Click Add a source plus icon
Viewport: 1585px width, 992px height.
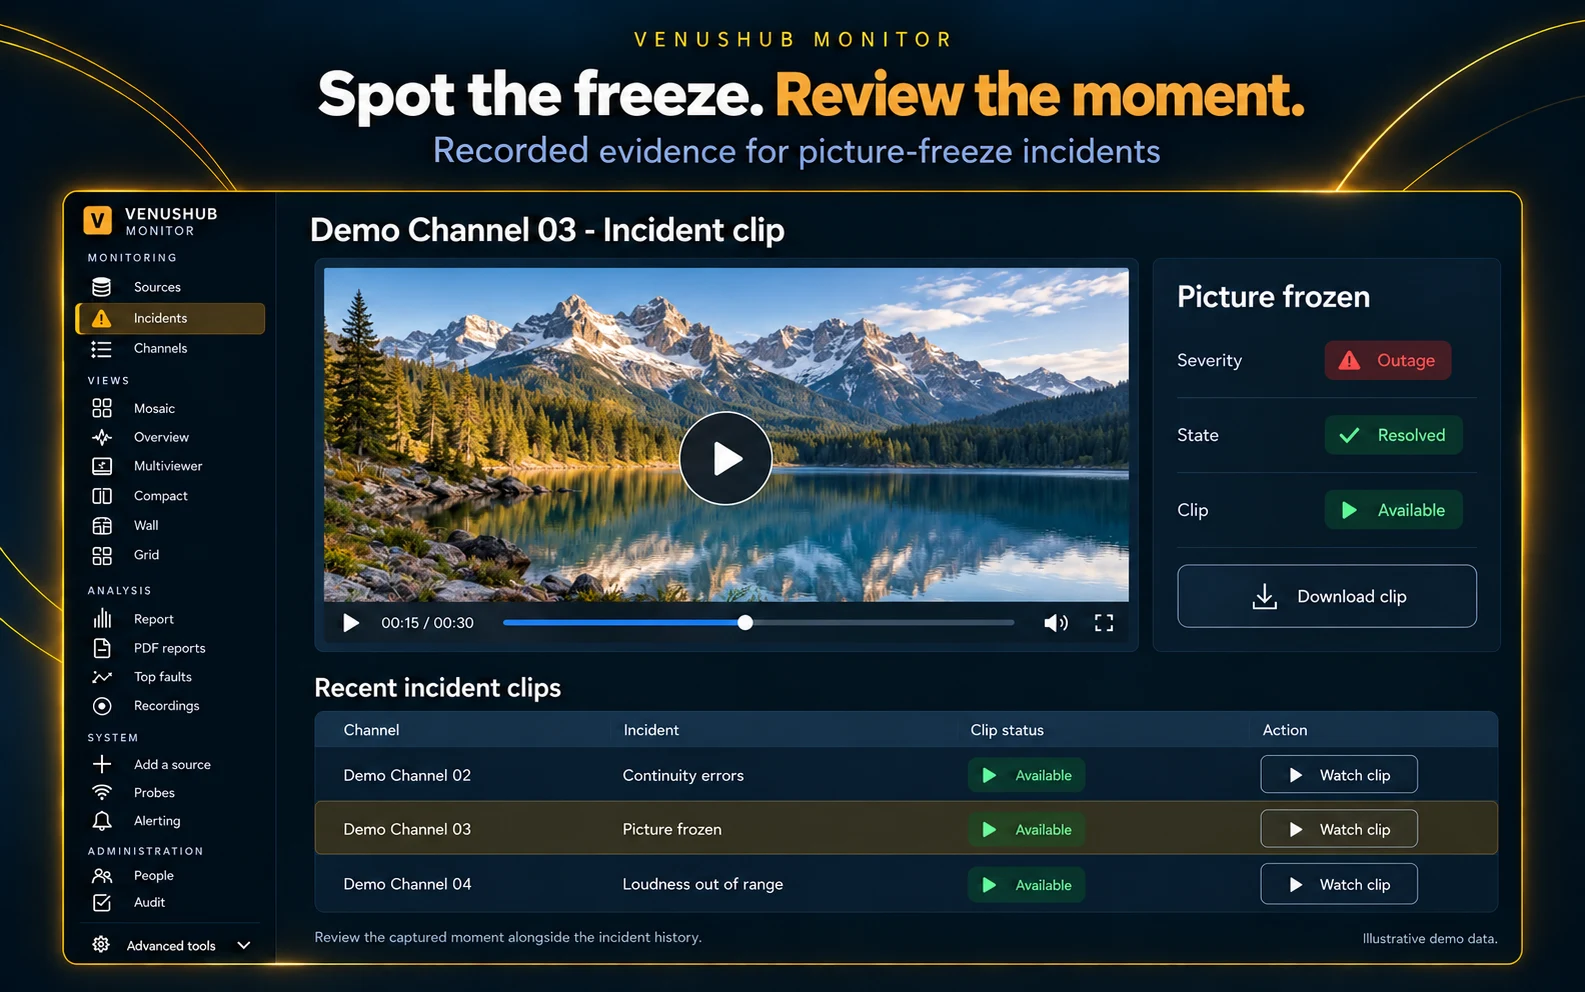click(x=102, y=764)
